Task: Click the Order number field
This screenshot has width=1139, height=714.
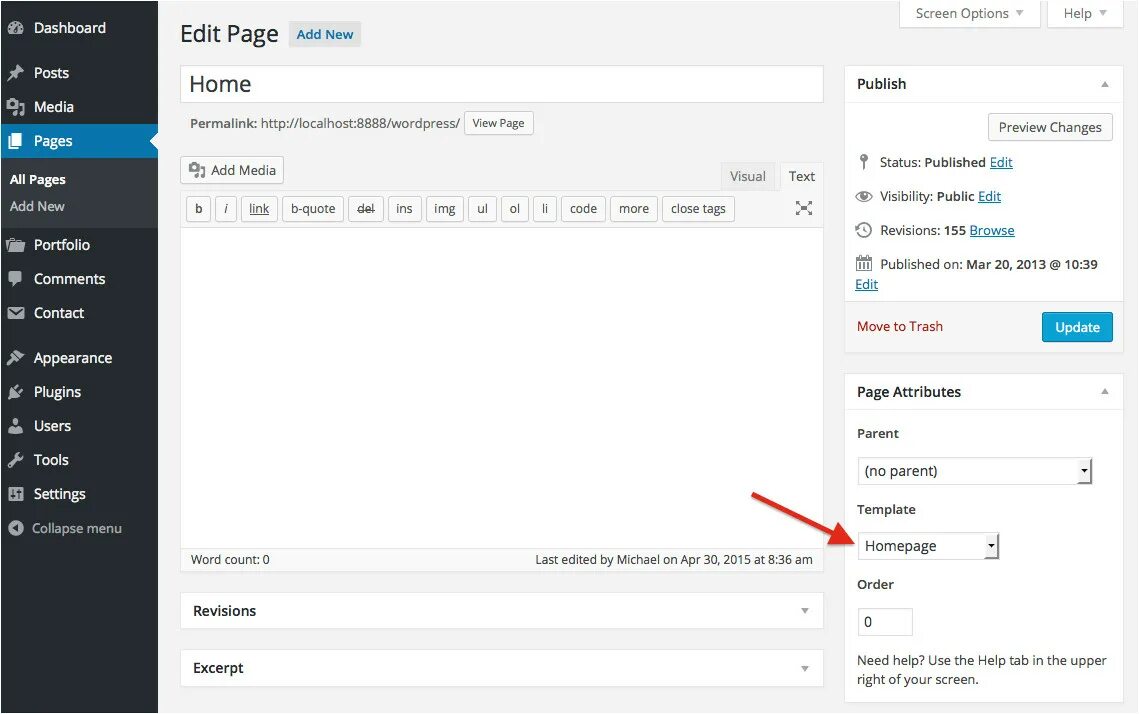Action: (x=885, y=622)
